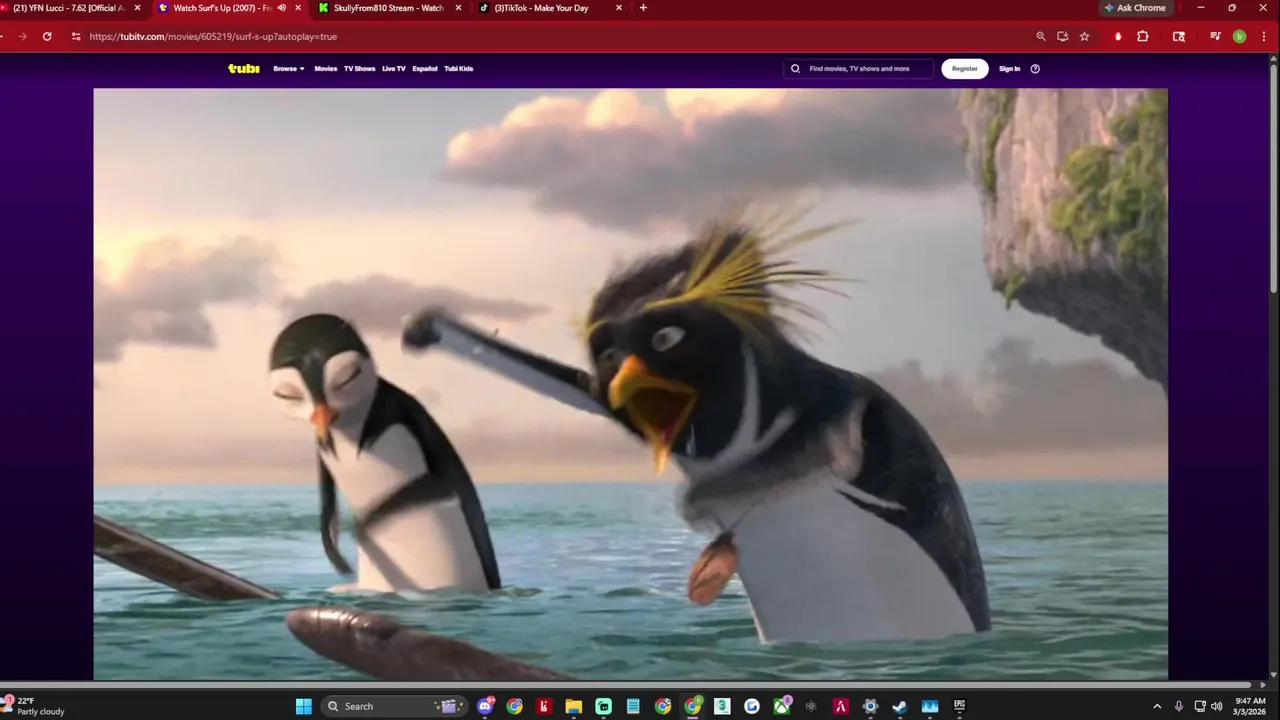Viewport: 1280px width, 720px height.
Task: Open File Explorer from the taskbar
Action: (574, 706)
